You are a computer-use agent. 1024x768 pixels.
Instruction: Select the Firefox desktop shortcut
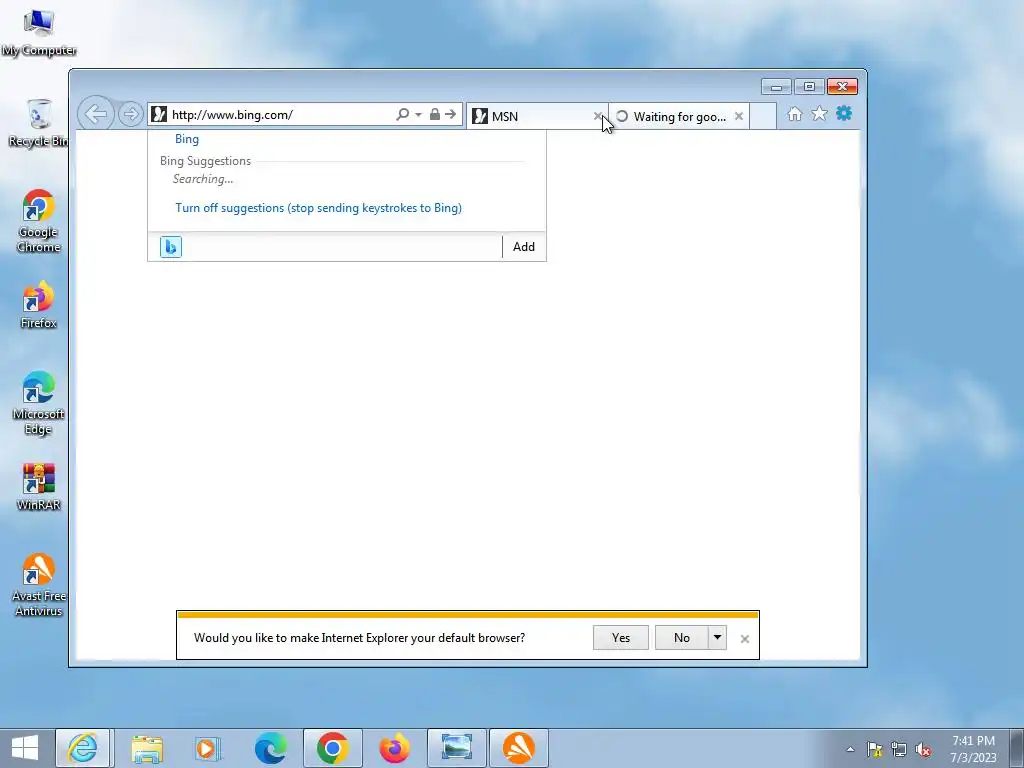[x=39, y=304]
